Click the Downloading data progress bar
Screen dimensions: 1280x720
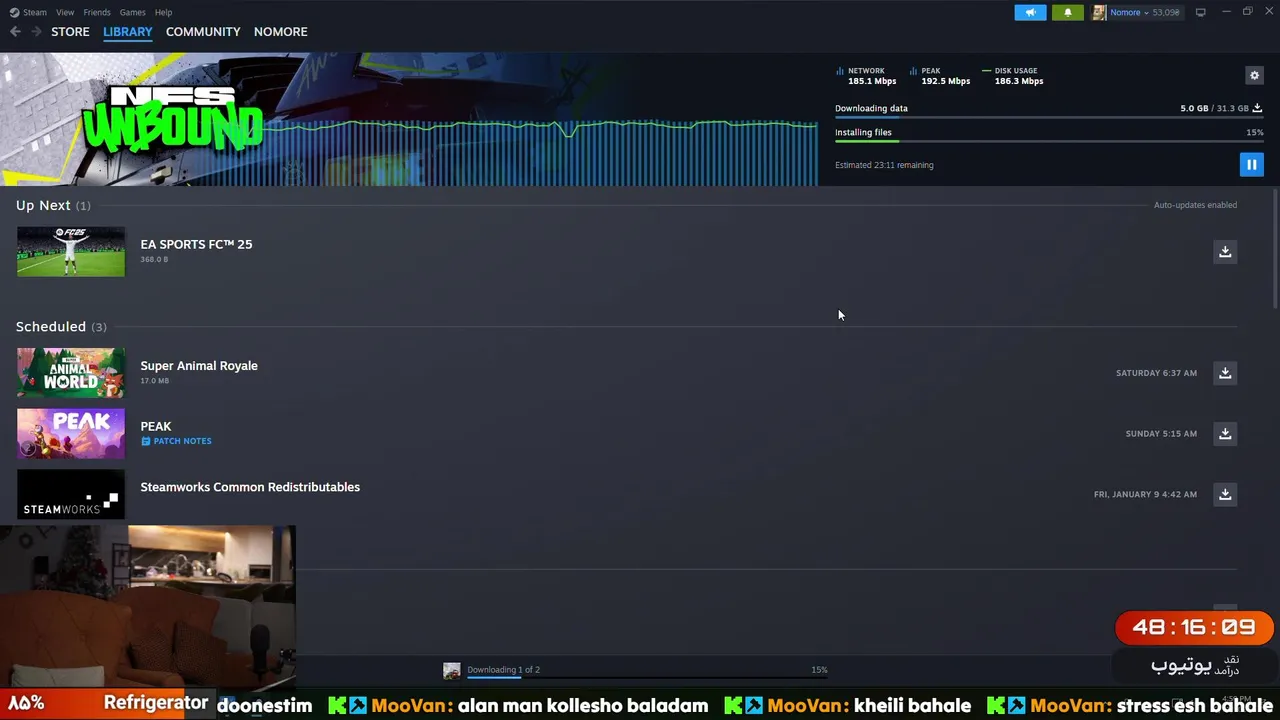click(x=1049, y=118)
